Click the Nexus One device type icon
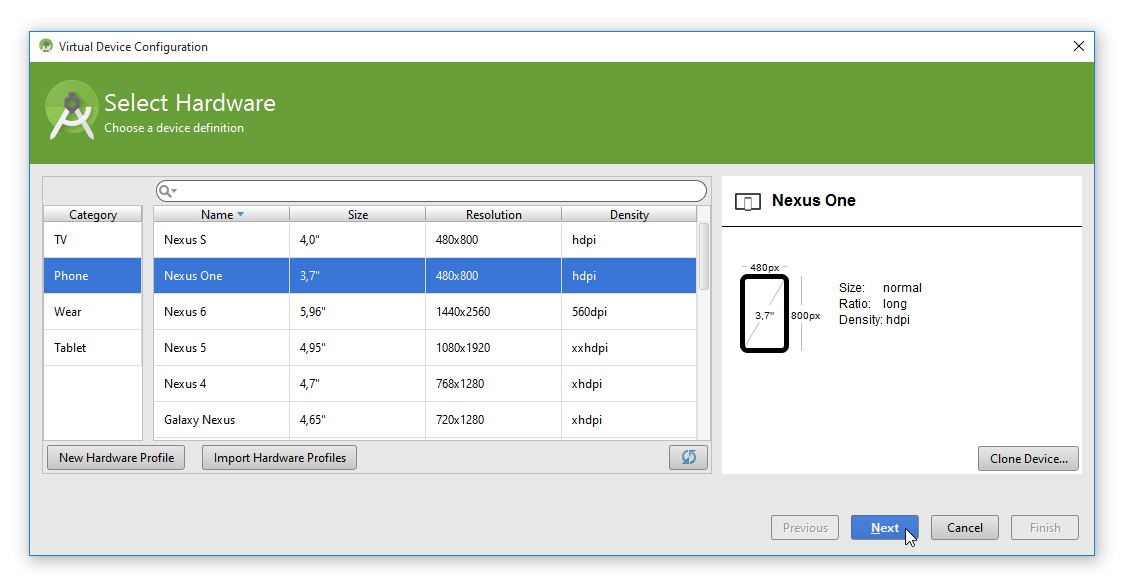Screen dimensions: 1124x581 click(x=748, y=201)
